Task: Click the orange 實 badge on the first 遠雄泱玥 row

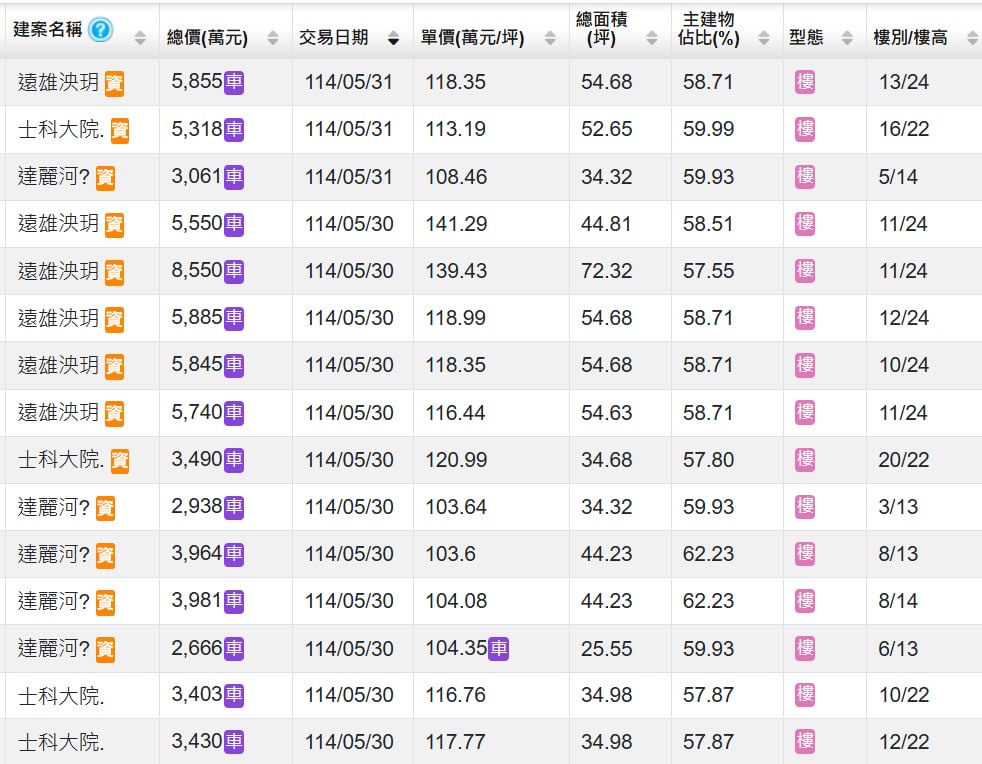Action: (x=114, y=83)
